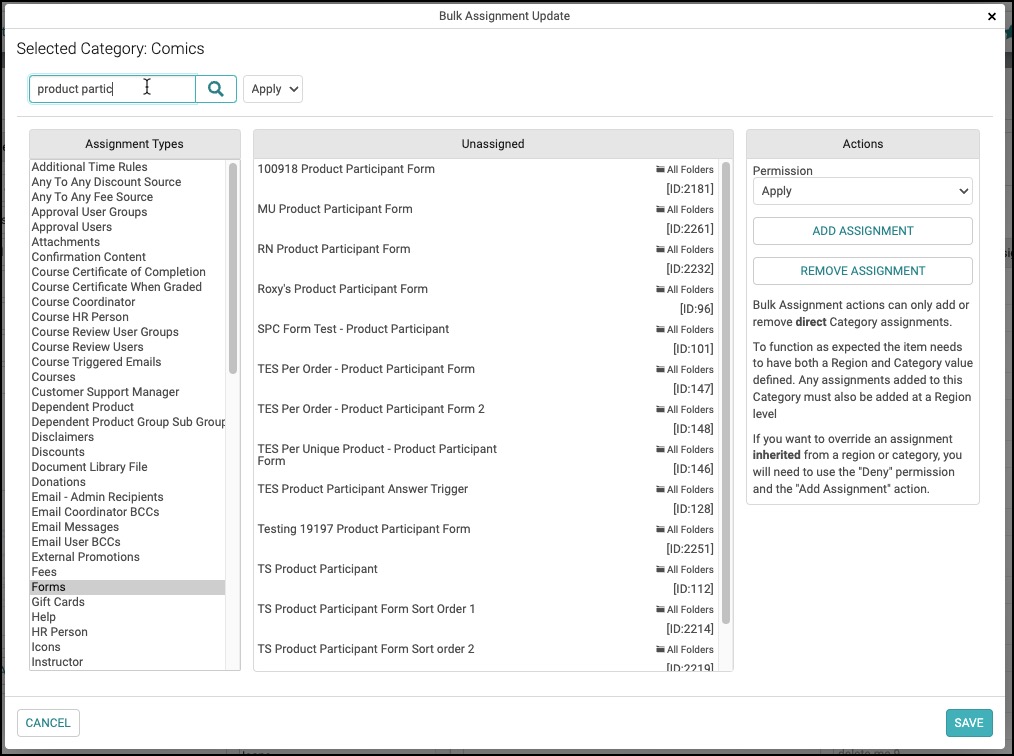
Task: Click the CANCEL button
Action: click(x=48, y=723)
